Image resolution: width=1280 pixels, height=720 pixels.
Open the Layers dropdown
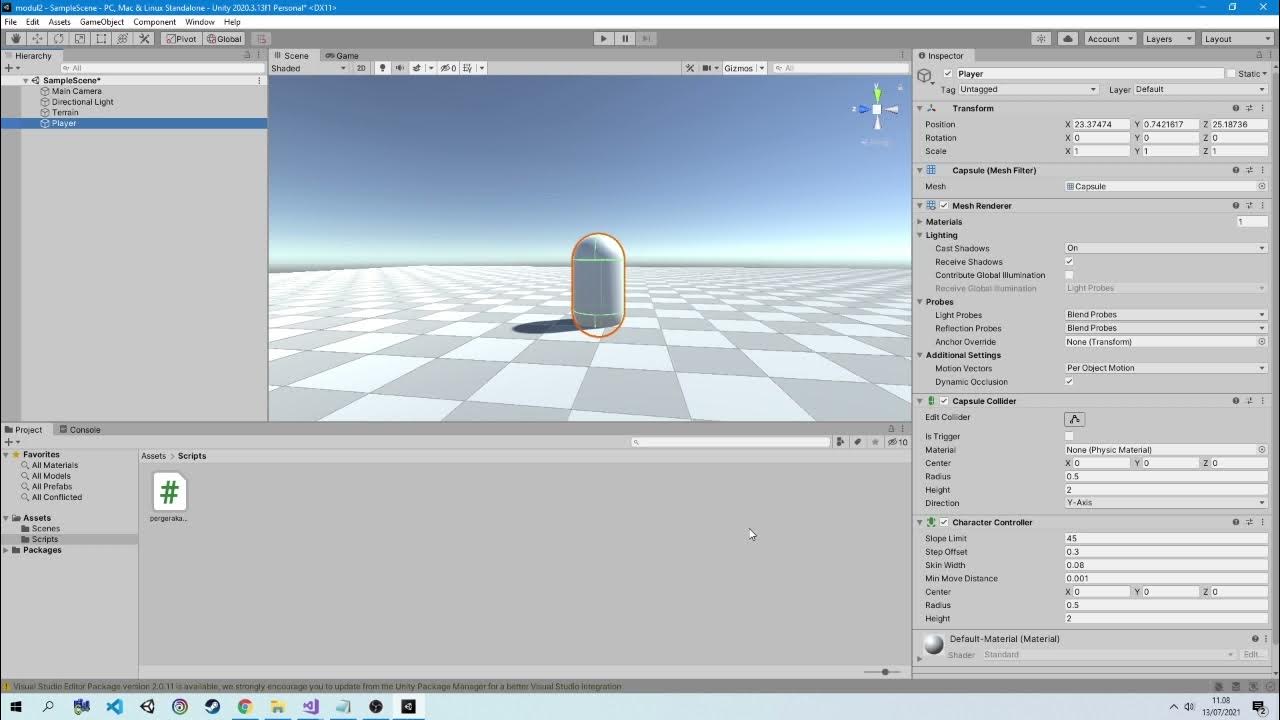coord(1168,39)
